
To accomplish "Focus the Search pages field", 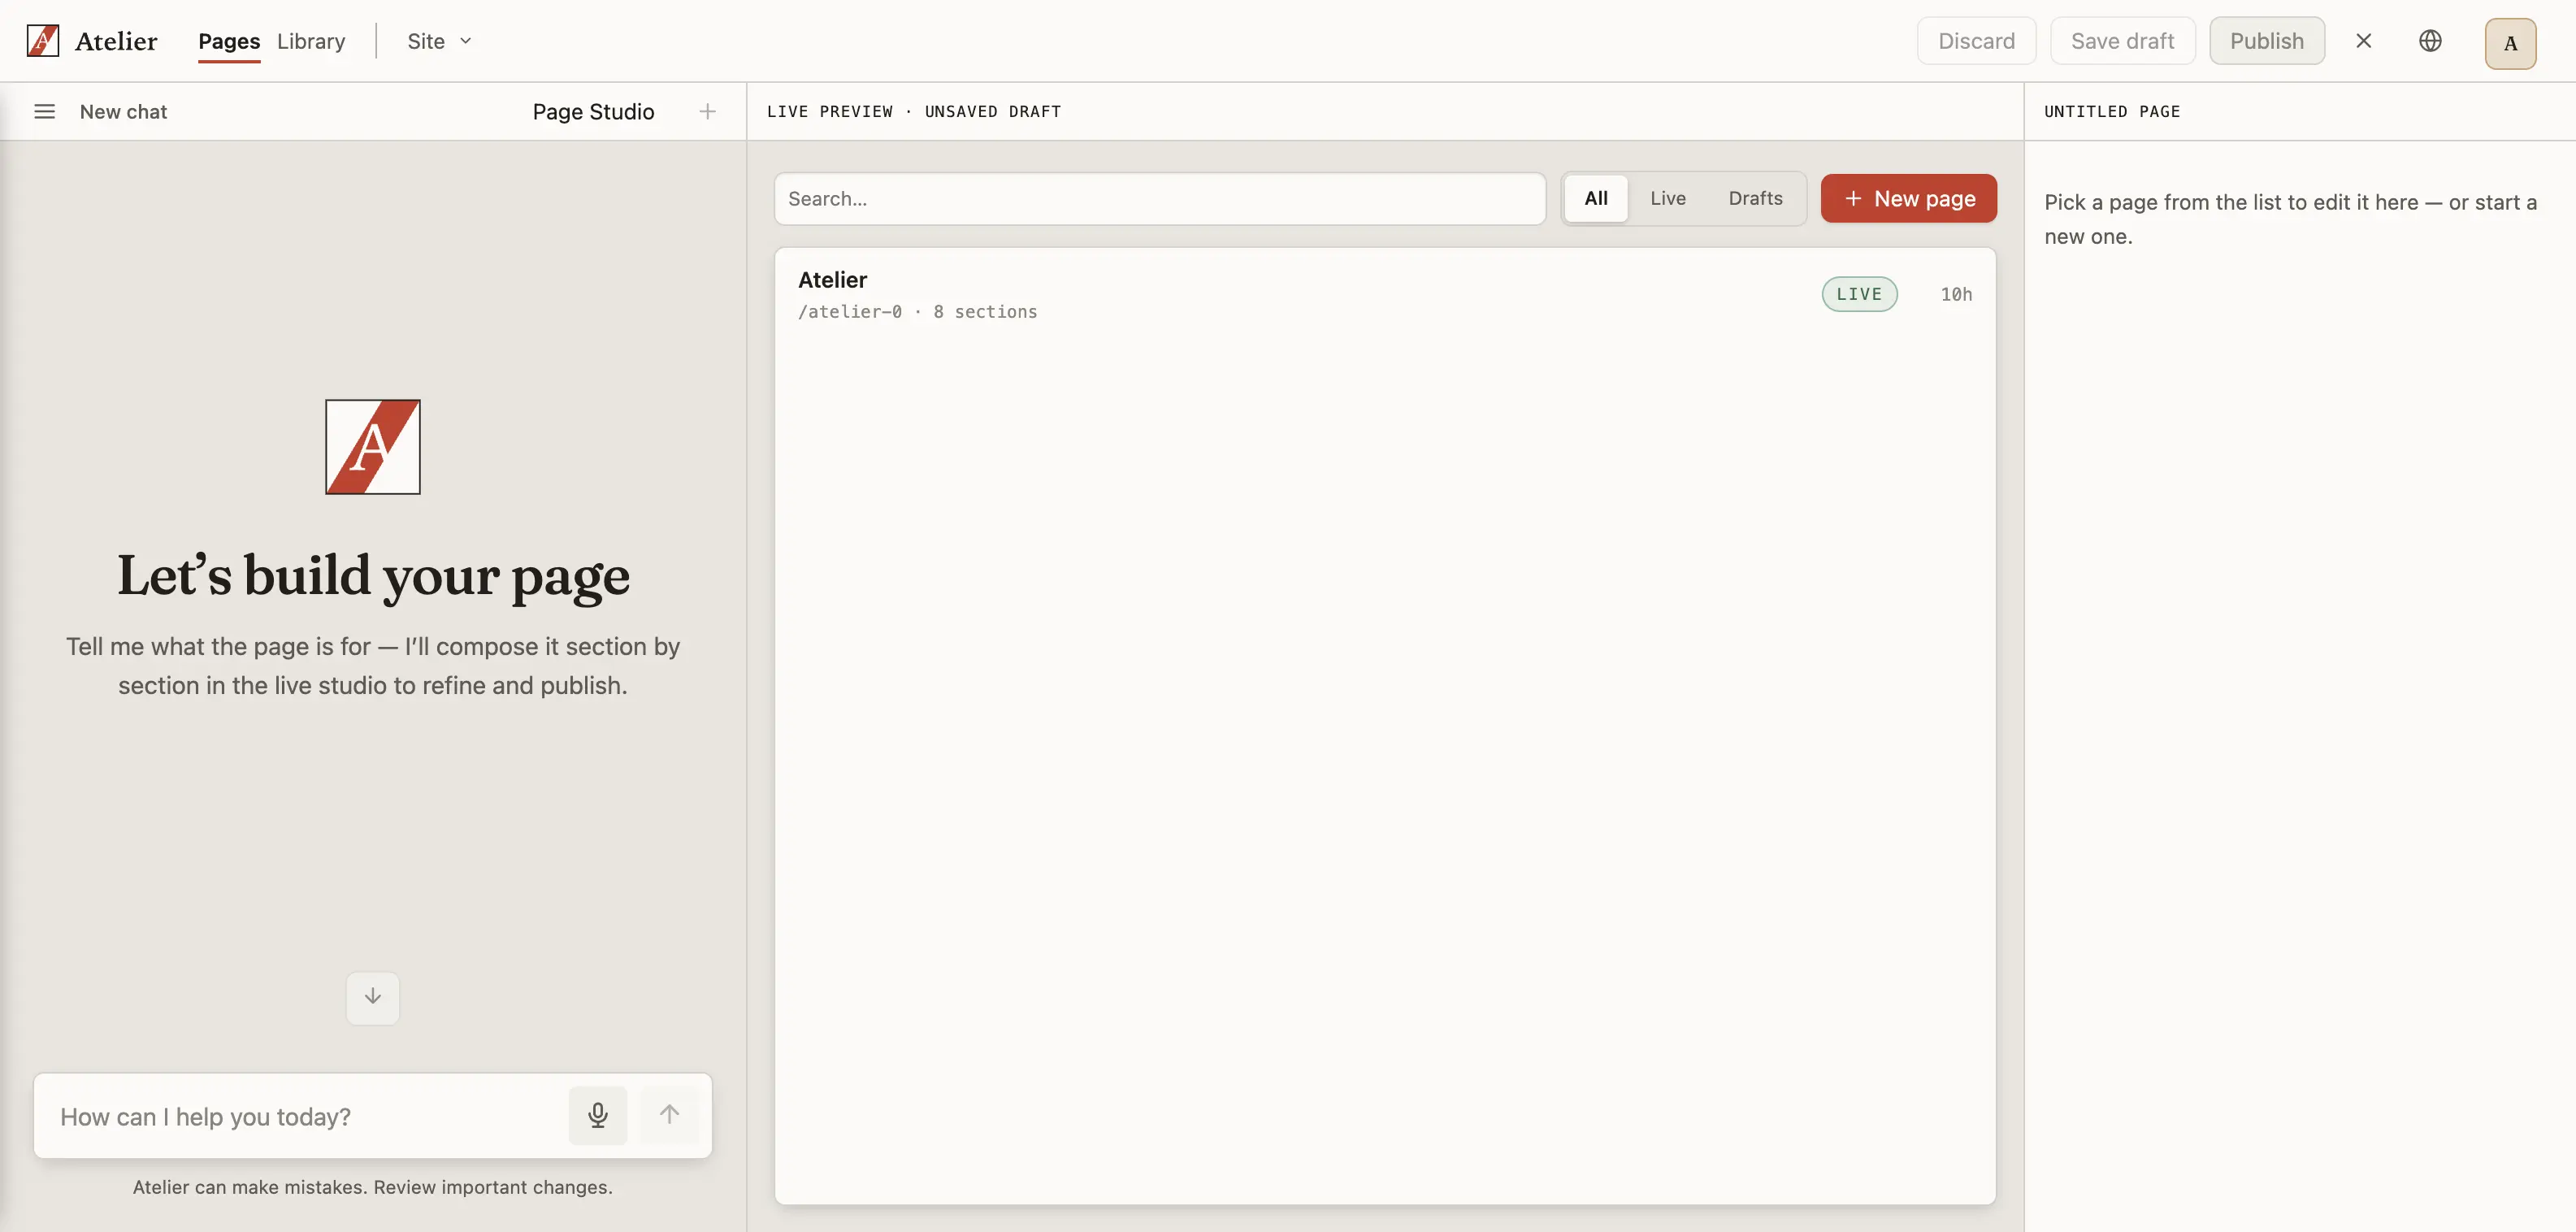I will coord(1160,198).
